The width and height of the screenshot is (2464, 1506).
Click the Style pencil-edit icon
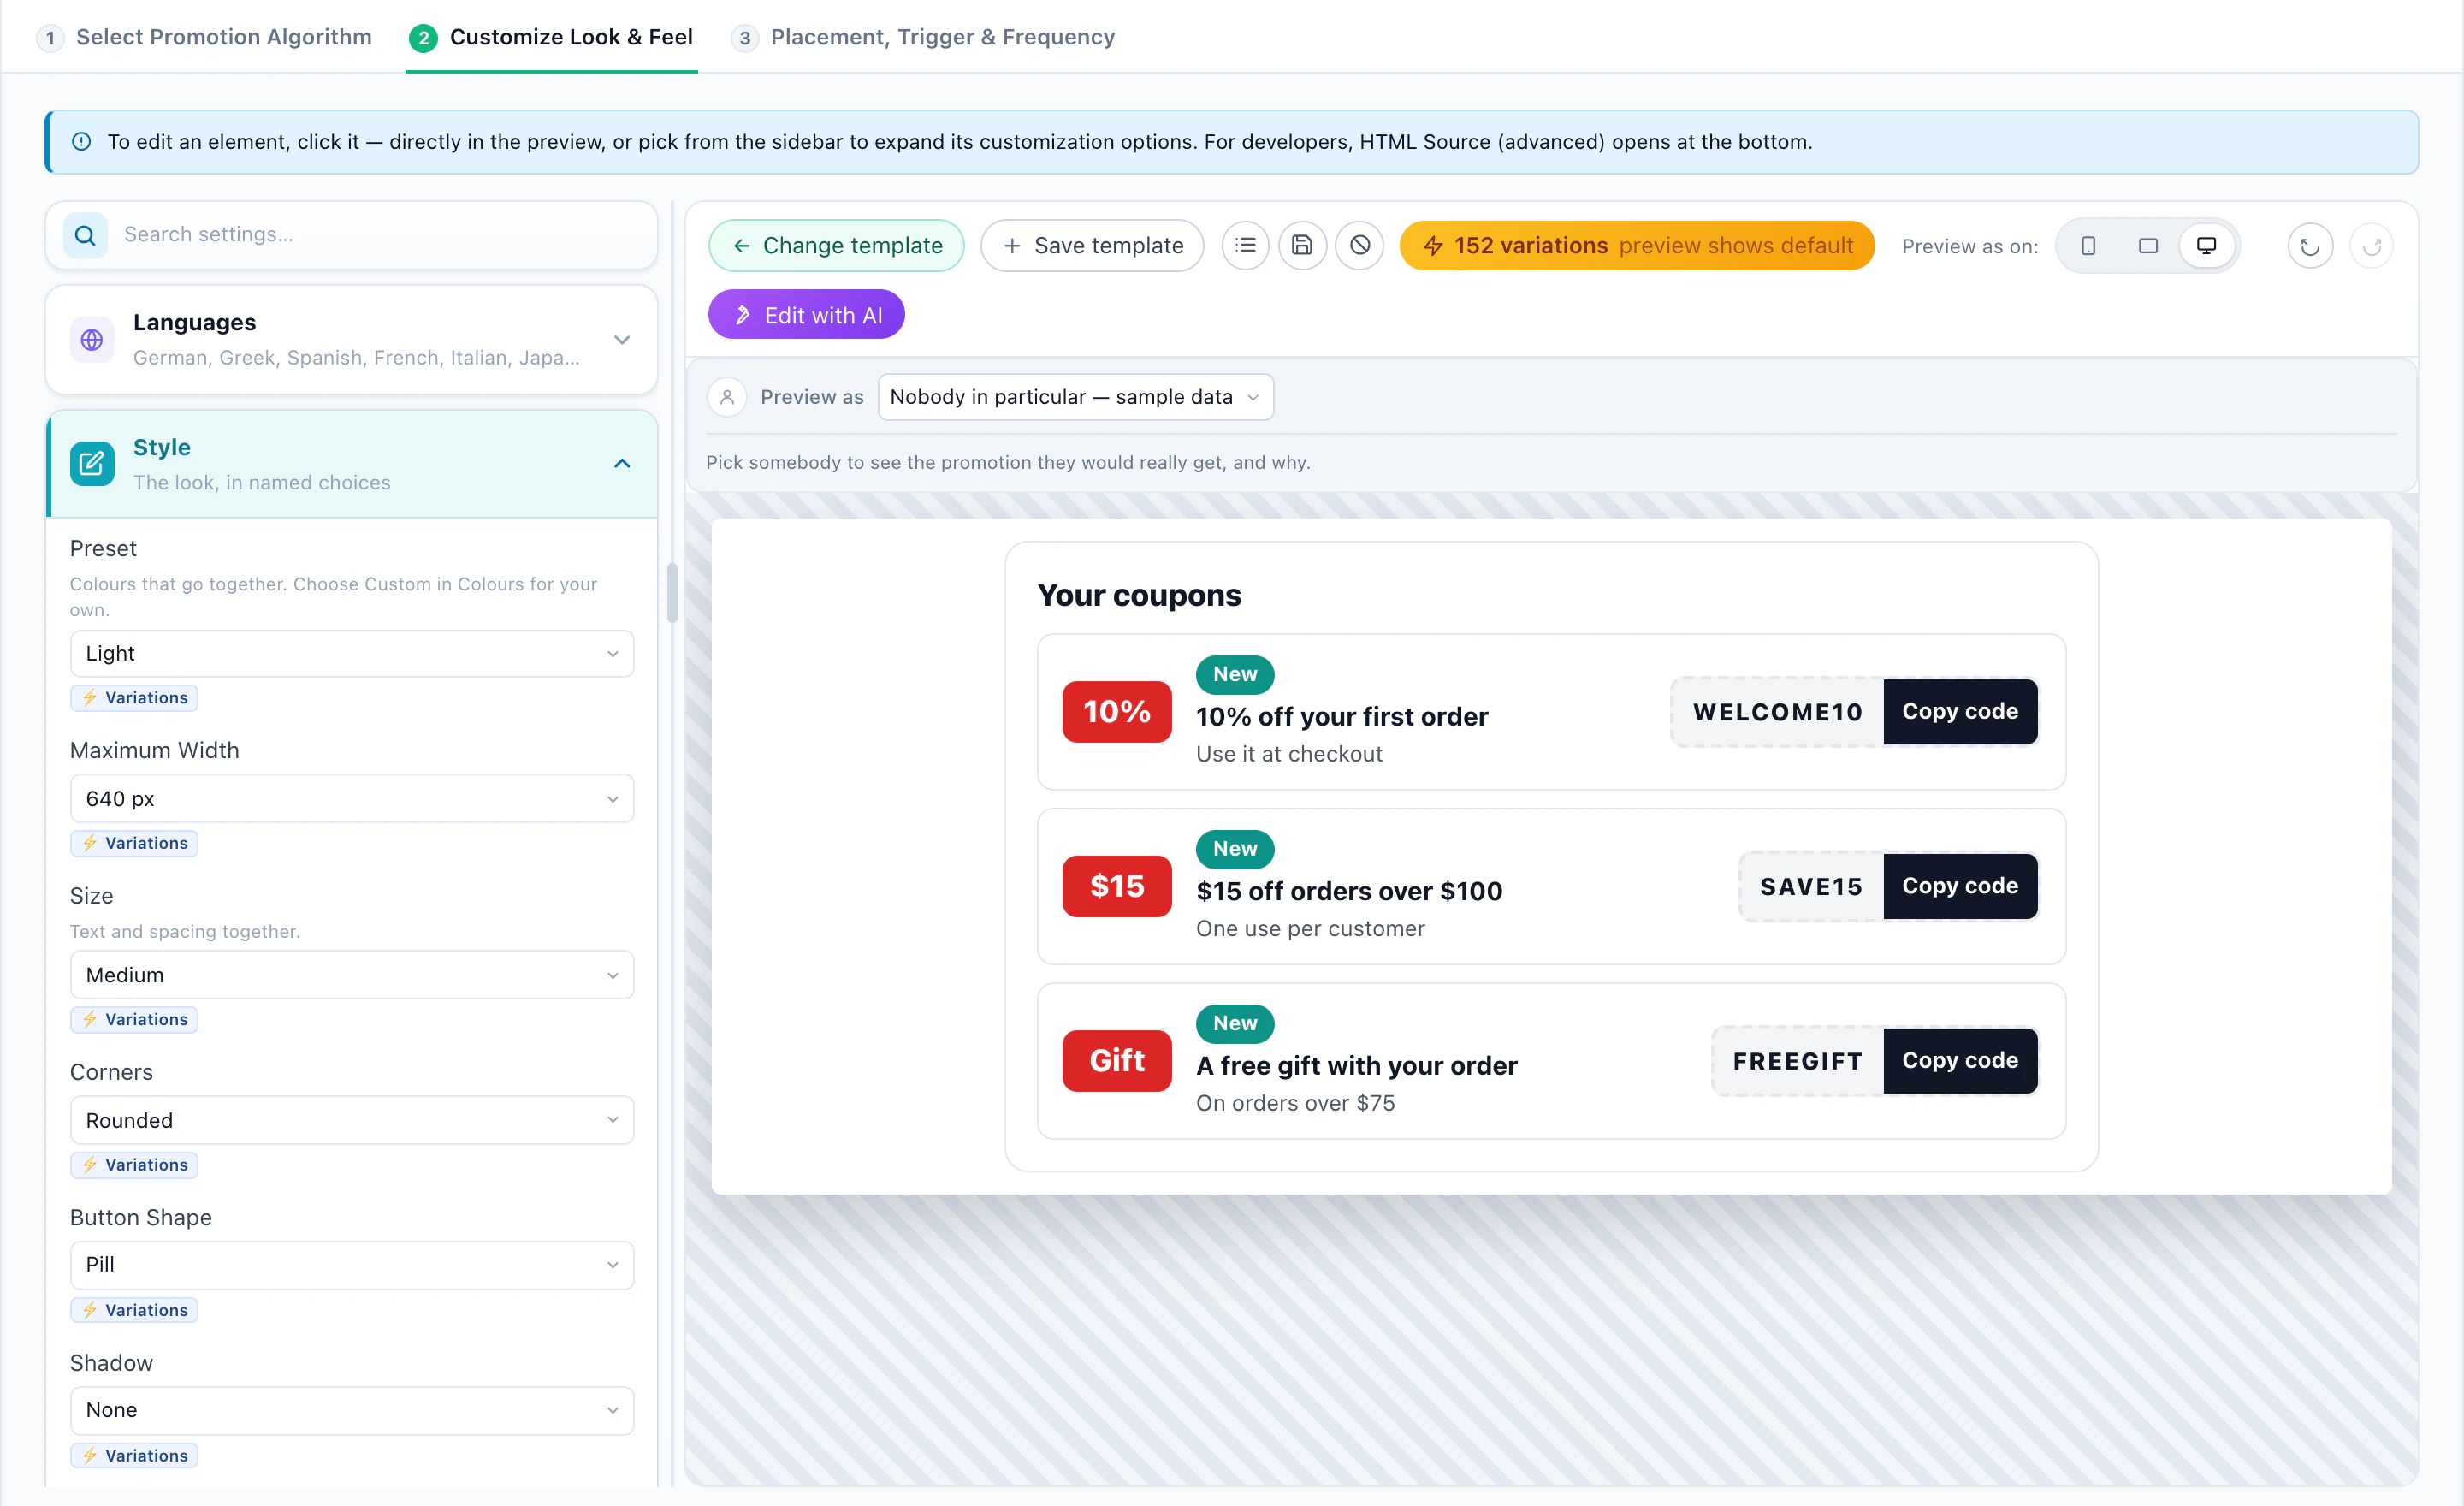pyautogui.click(x=92, y=464)
